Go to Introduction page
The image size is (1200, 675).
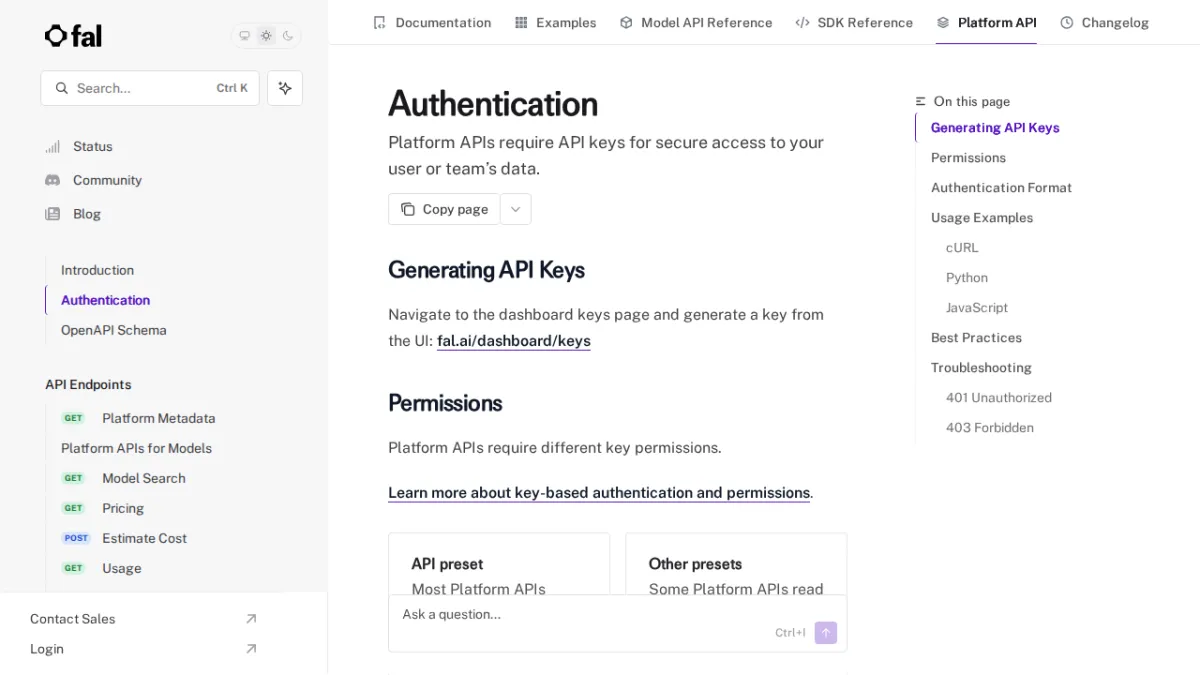coord(97,270)
